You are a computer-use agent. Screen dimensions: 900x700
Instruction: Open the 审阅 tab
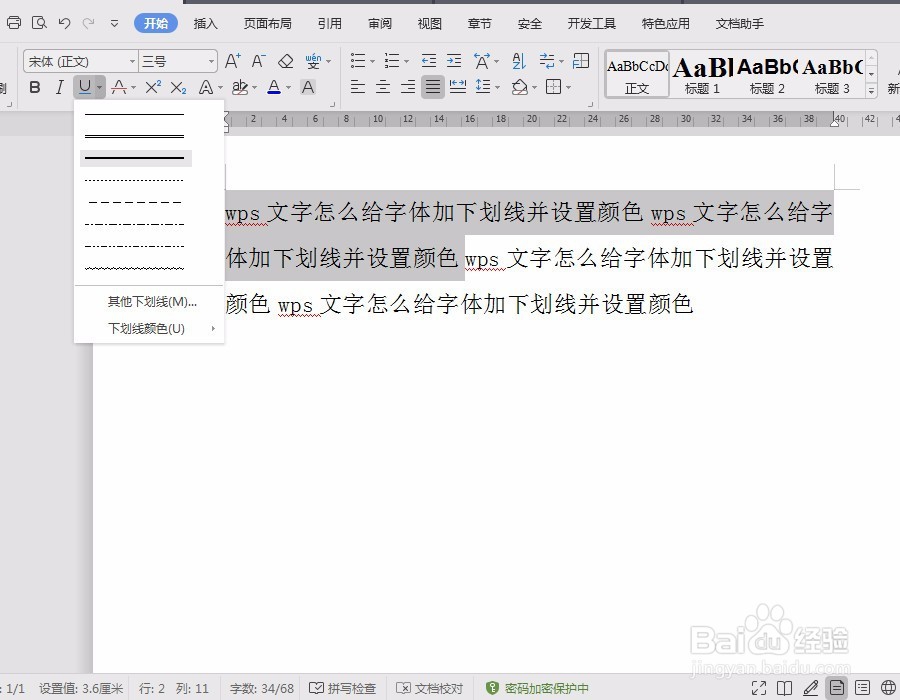(x=380, y=24)
